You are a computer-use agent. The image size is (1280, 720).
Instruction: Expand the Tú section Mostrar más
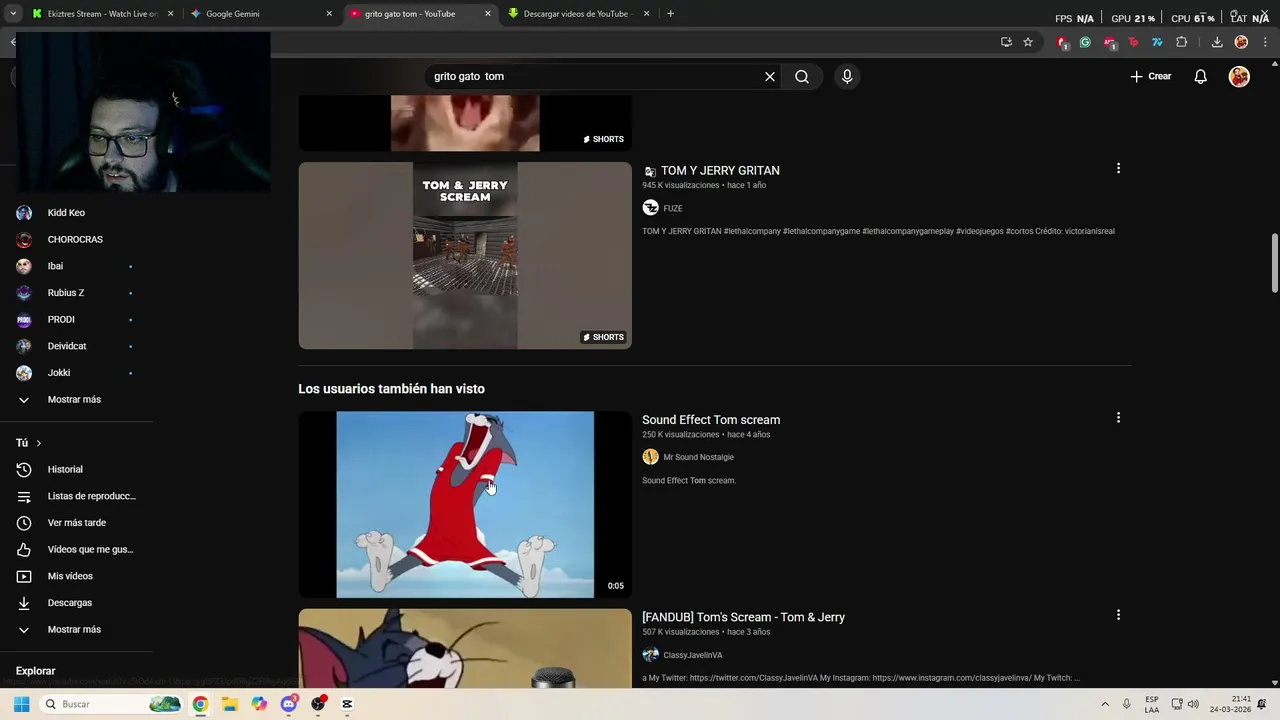[x=76, y=629]
